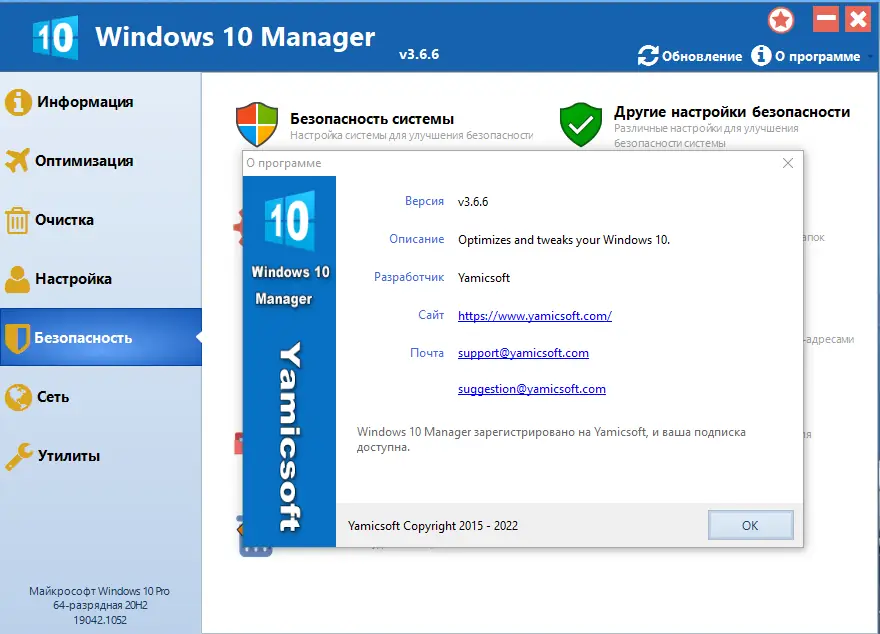Click the v3.6.6 label in the header
Viewport: 880px width, 634px height.
(419, 54)
